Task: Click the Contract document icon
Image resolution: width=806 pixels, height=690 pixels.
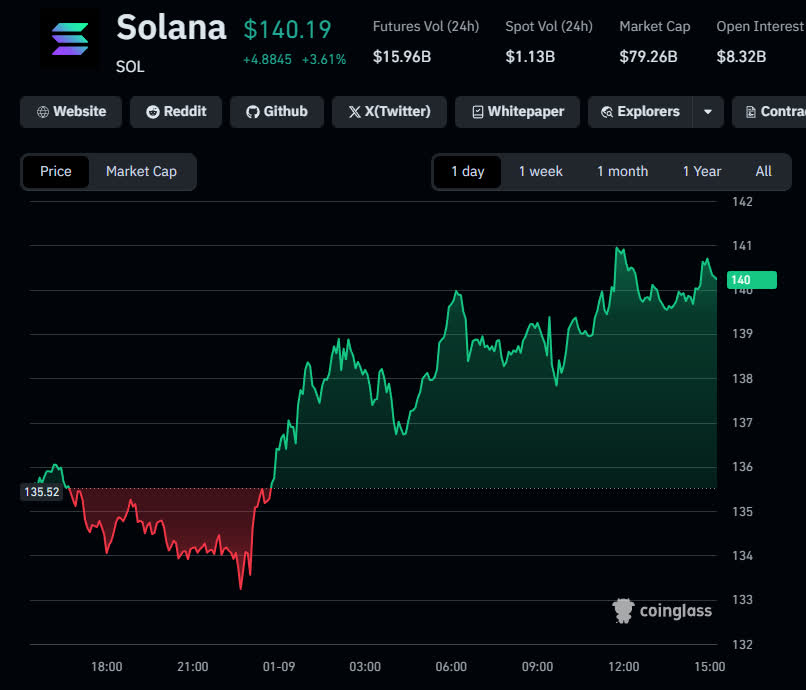Action: pyautogui.click(x=750, y=112)
